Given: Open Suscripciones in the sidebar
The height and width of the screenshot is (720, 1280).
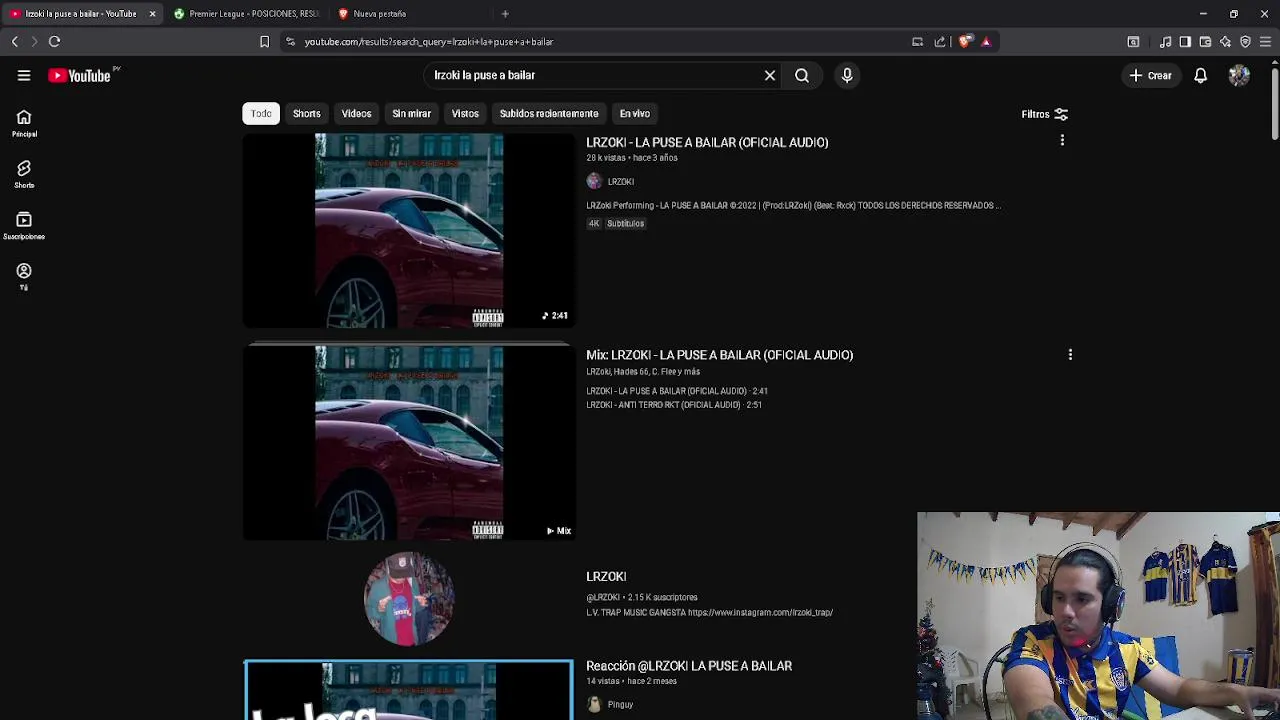Looking at the screenshot, I should click(x=24, y=226).
